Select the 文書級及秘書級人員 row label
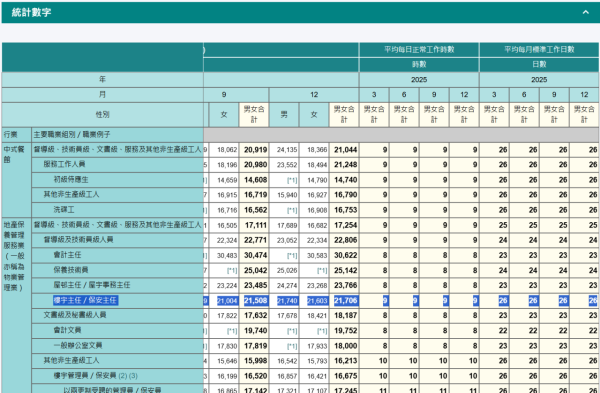 pyautogui.click(x=75, y=315)
